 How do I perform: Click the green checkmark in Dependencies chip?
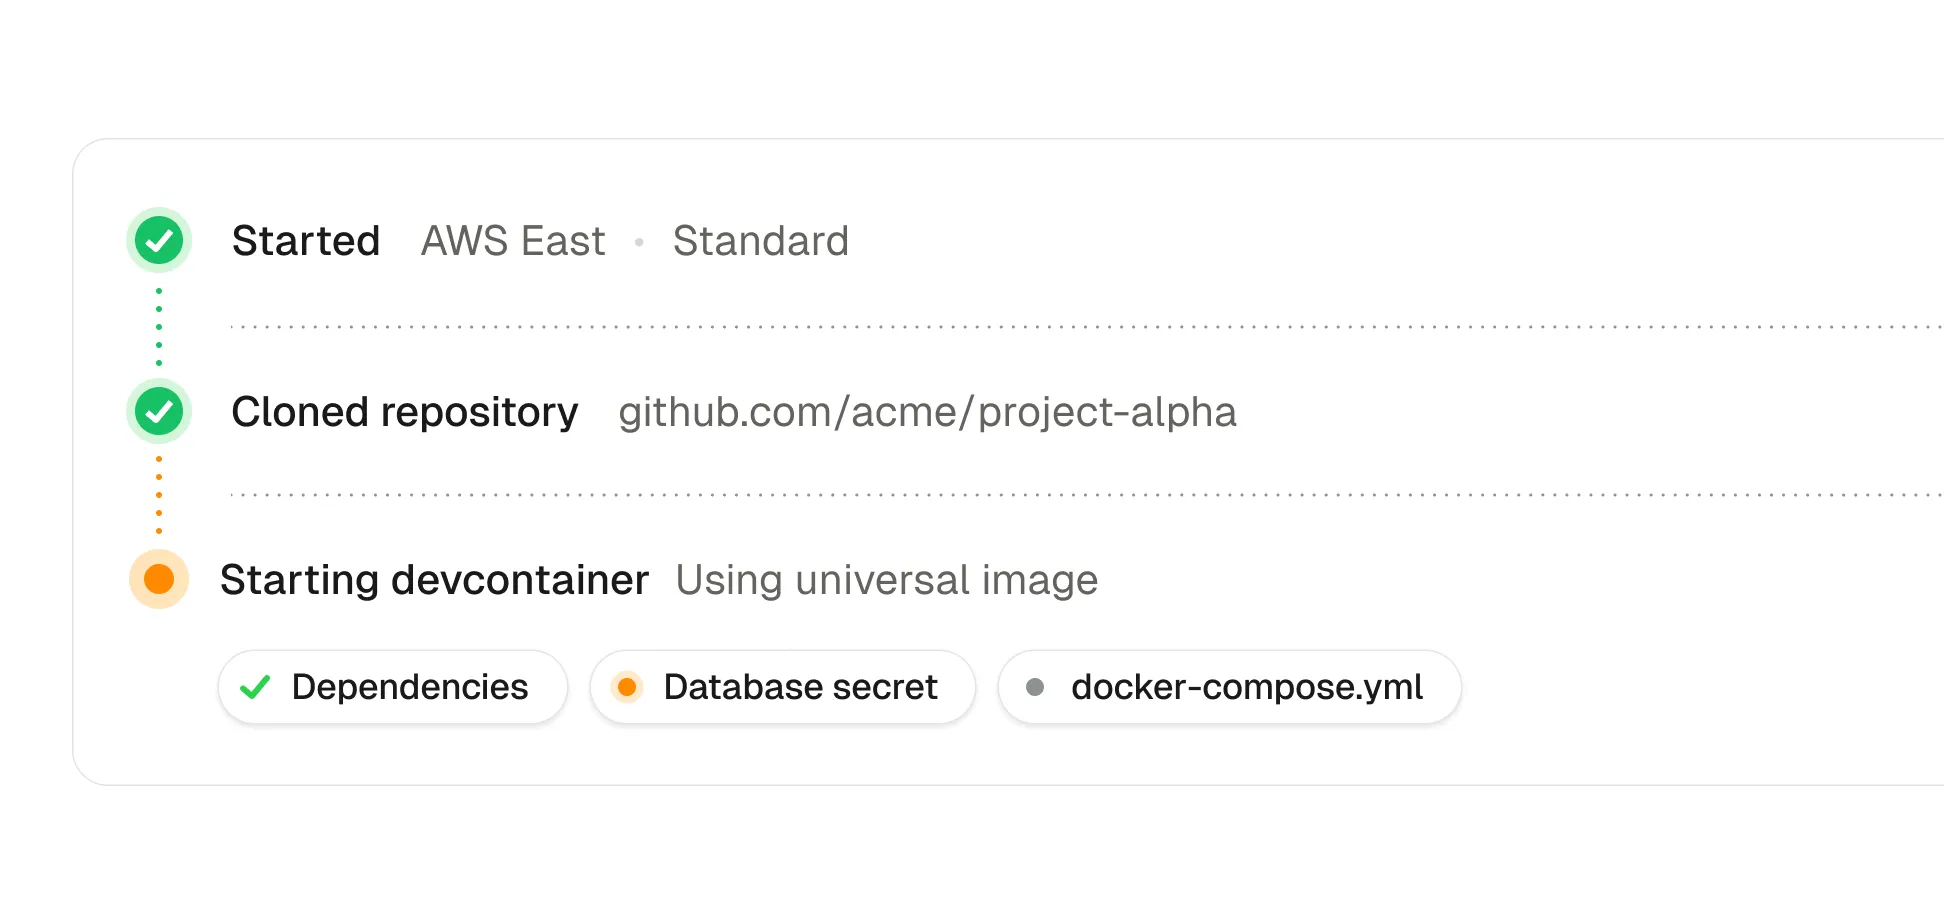click(x=256, y=687)
